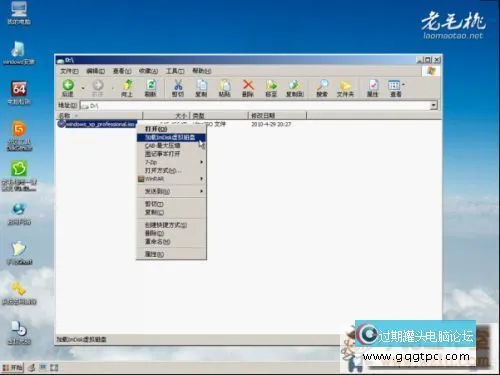
Task: Choose Open with Notepad (用记事本打开) entry
Action: click(x=171, y=154)
